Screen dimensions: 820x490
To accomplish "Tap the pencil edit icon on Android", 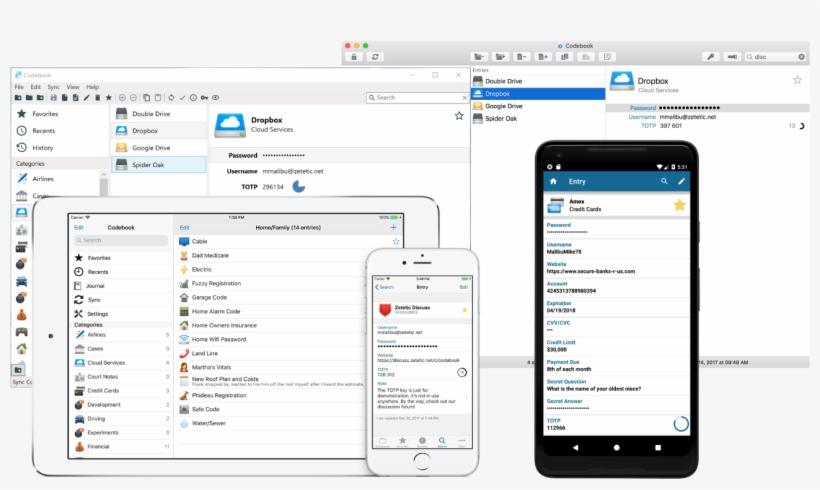I will click(682, 181).
